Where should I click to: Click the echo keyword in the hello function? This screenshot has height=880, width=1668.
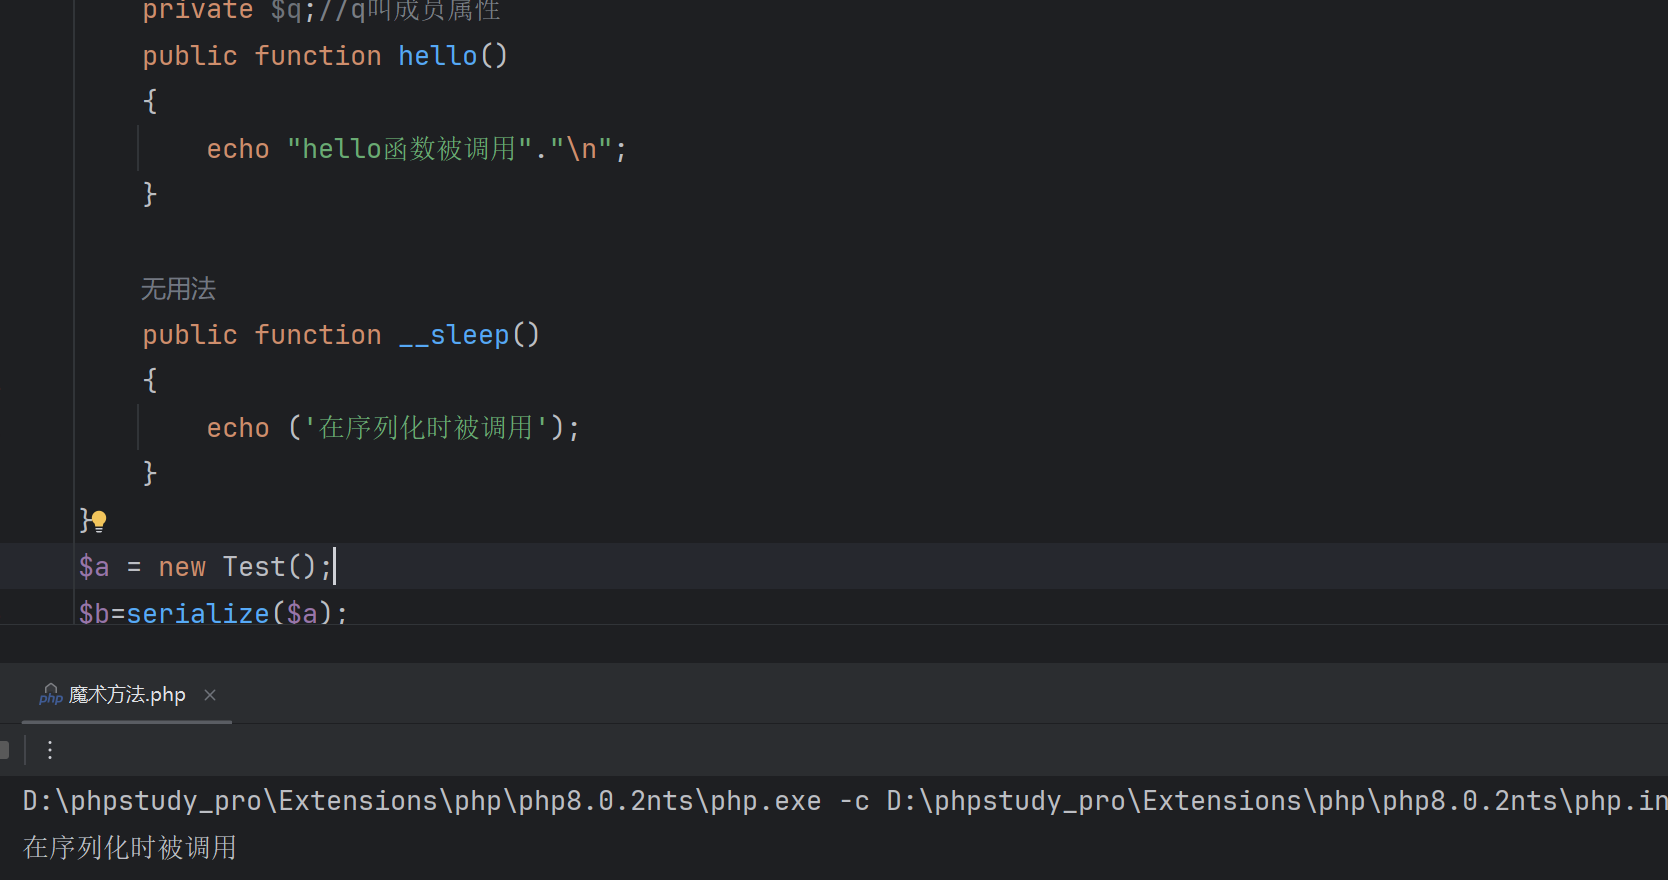(238, 149)
